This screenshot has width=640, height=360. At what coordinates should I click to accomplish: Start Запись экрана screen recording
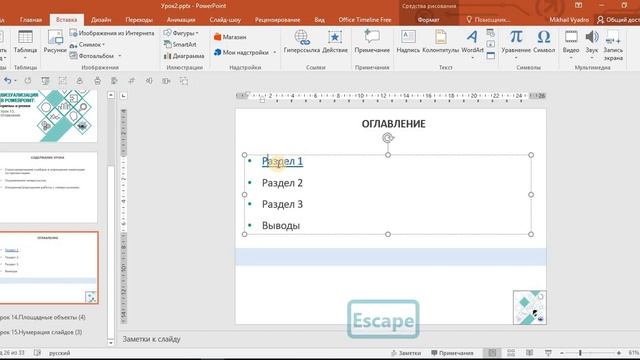pos(613,45)
